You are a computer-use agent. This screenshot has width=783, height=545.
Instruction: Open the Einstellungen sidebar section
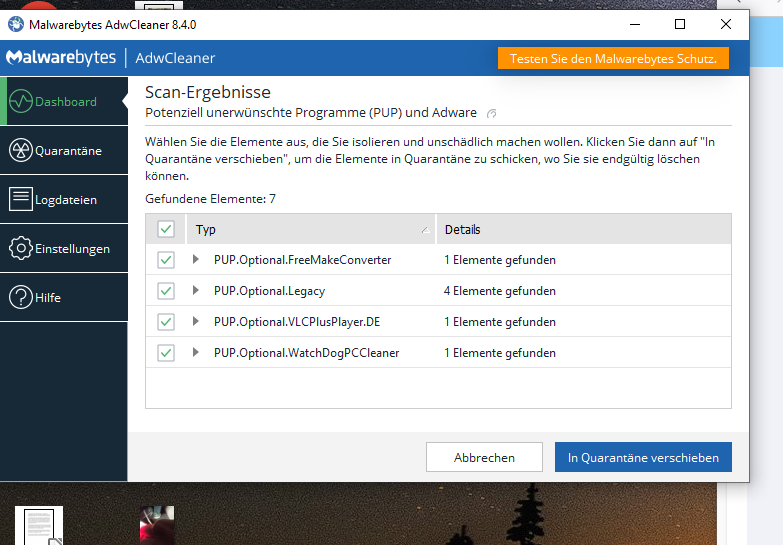point(64,248)
